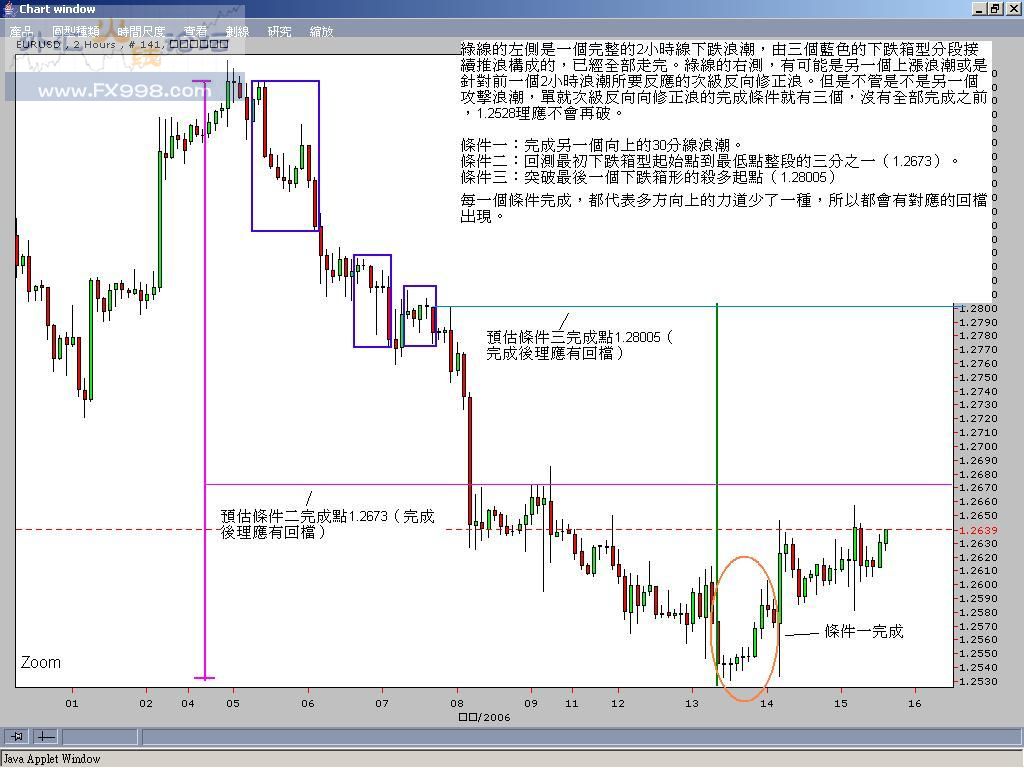Click date label 16 on the time axis
1024x768 pixels.
(914, 703)
